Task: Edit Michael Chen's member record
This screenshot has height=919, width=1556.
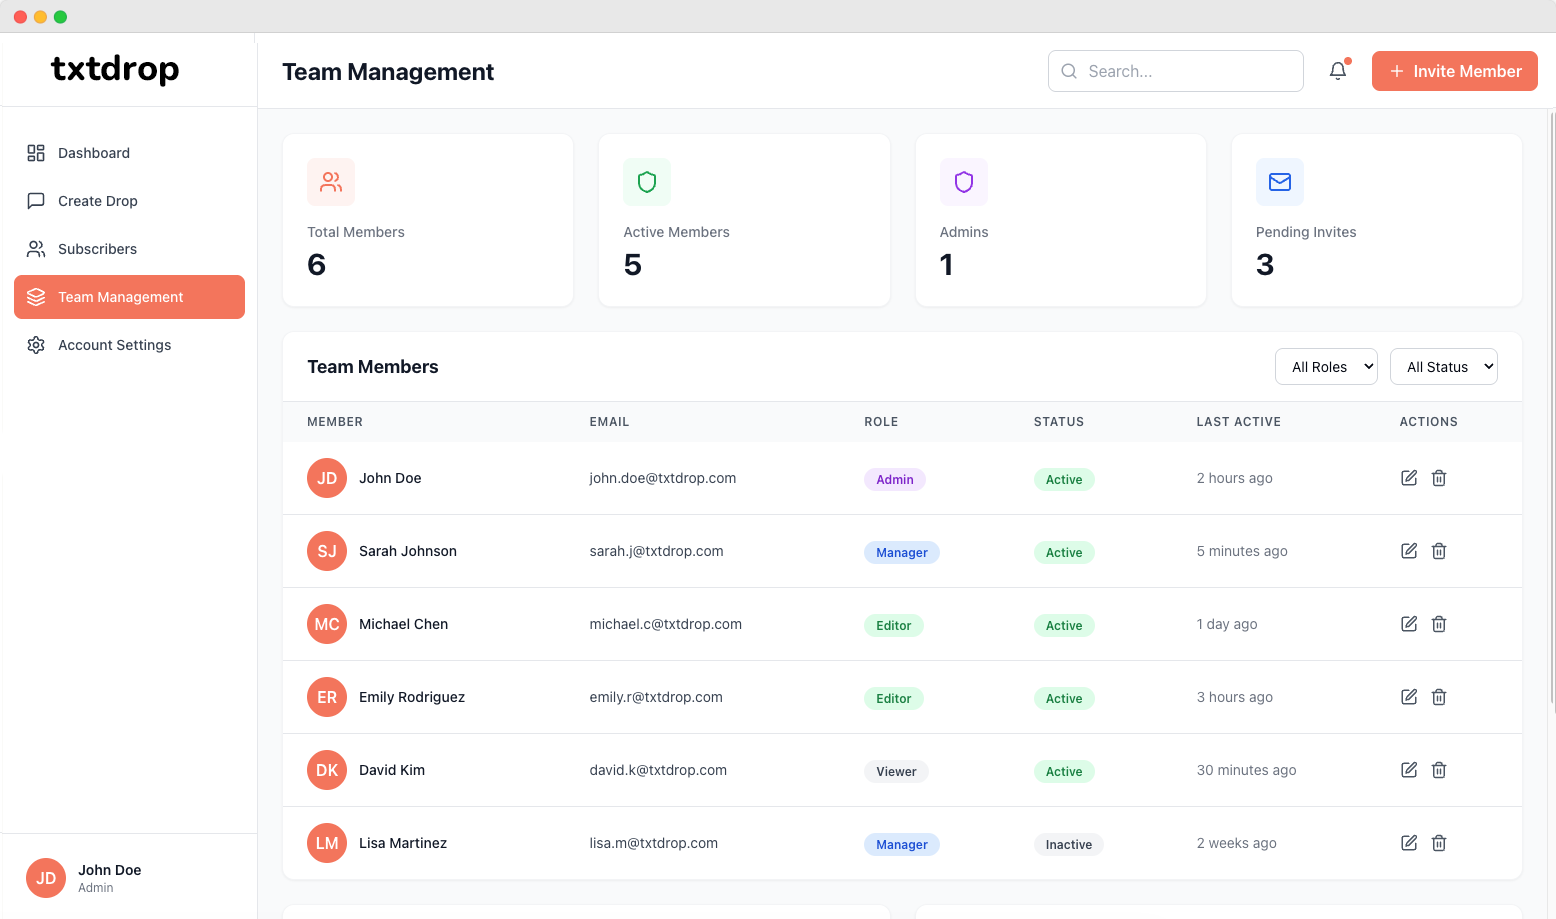Action: (1409, 624)
